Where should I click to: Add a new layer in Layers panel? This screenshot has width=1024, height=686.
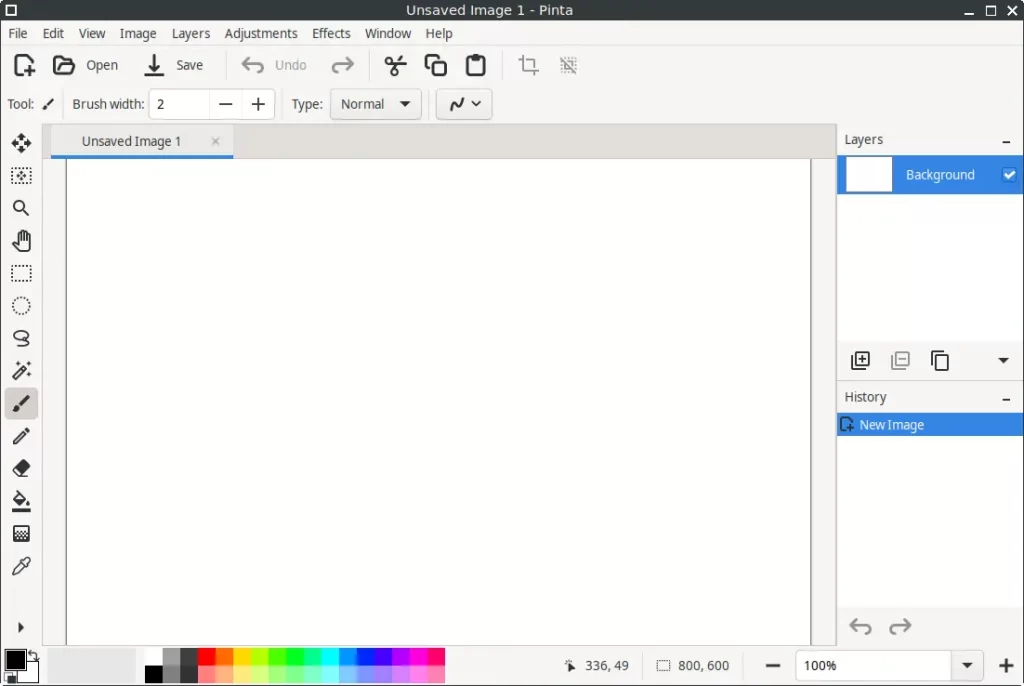pyautogui.click(x=861, y=361)
